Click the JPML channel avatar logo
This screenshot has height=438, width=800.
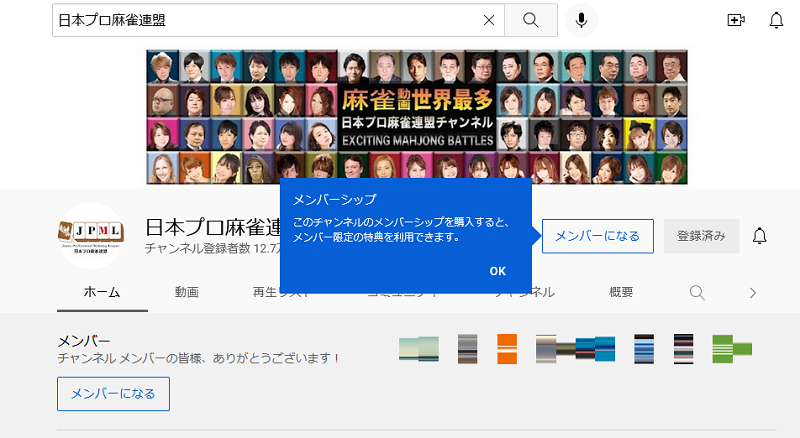(91, 236)
